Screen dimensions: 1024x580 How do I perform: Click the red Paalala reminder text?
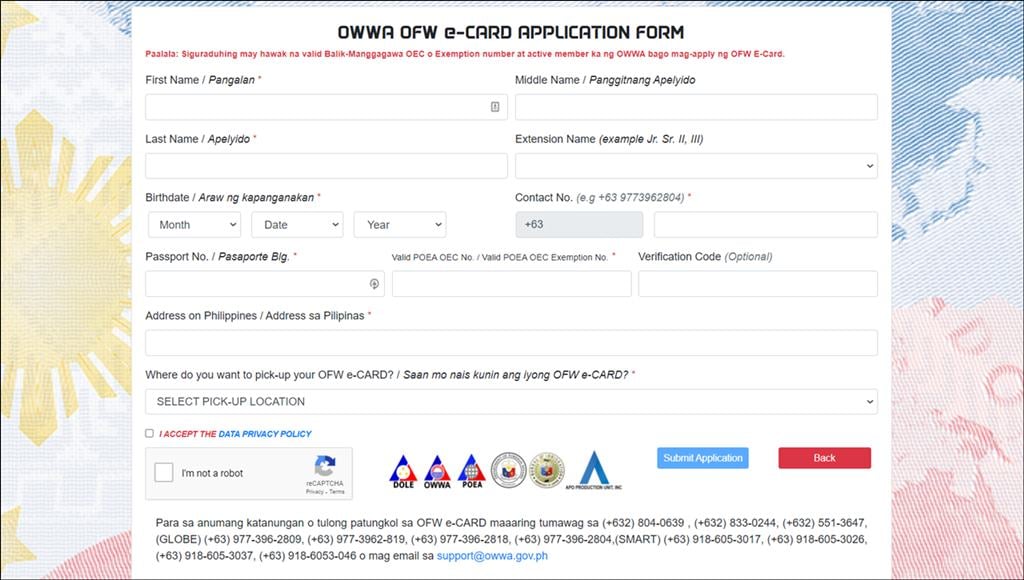pyautogui.click(x=464, y=54)
